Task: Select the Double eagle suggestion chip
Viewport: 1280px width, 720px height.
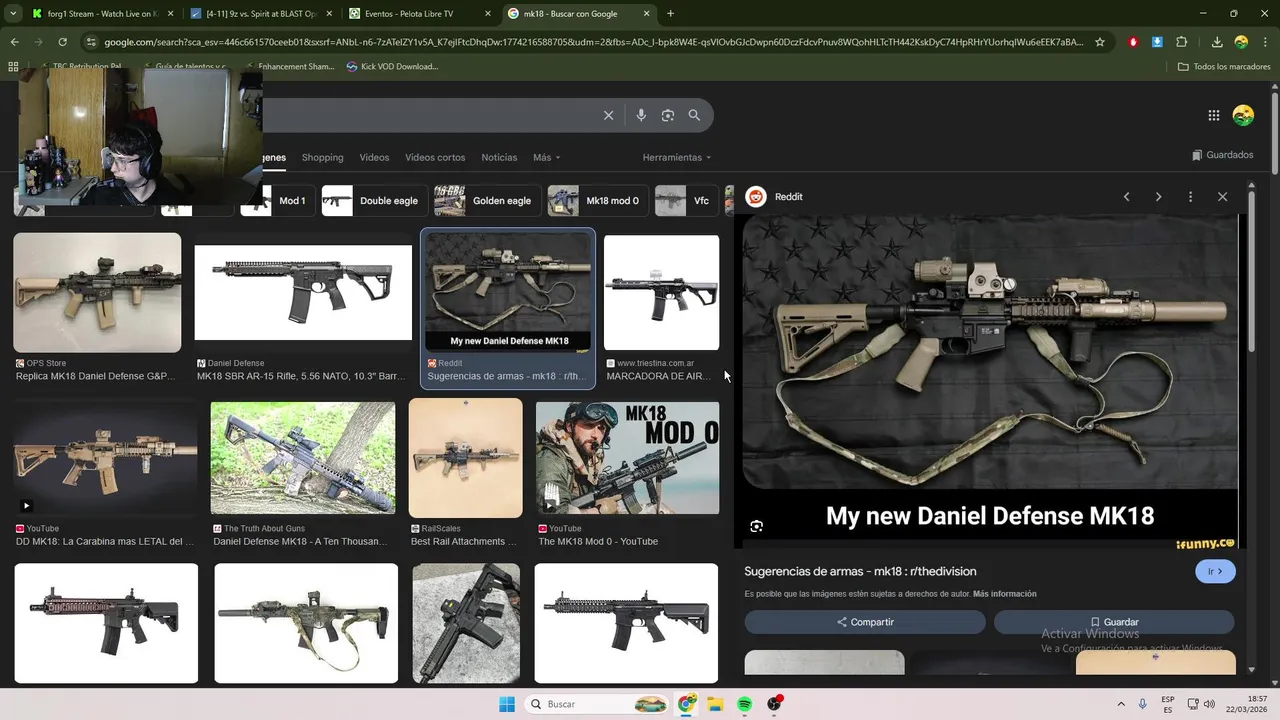Action: coord(375,201)
